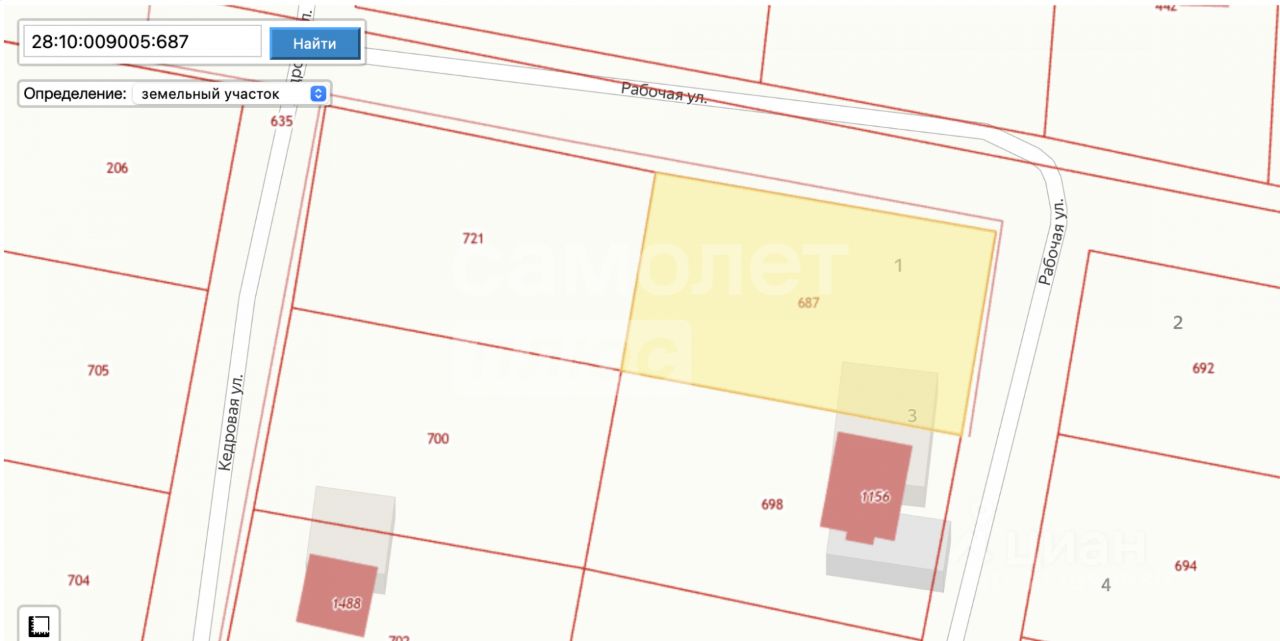Click parcel label 700
Viewport: 1280px width, 641px height.
click(x=438, y=438)
